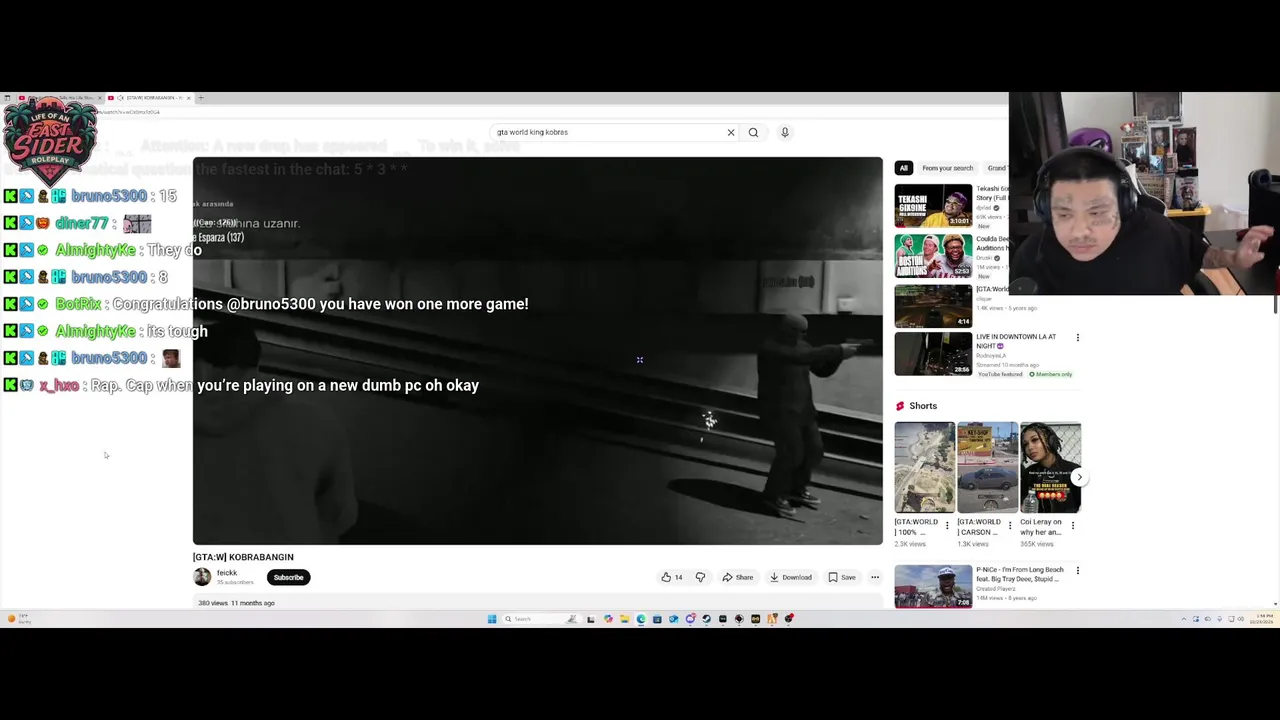The height and width of the screenshot is (720, 1280).
Task: Open a new browser tab
Action: coord(200,98)
